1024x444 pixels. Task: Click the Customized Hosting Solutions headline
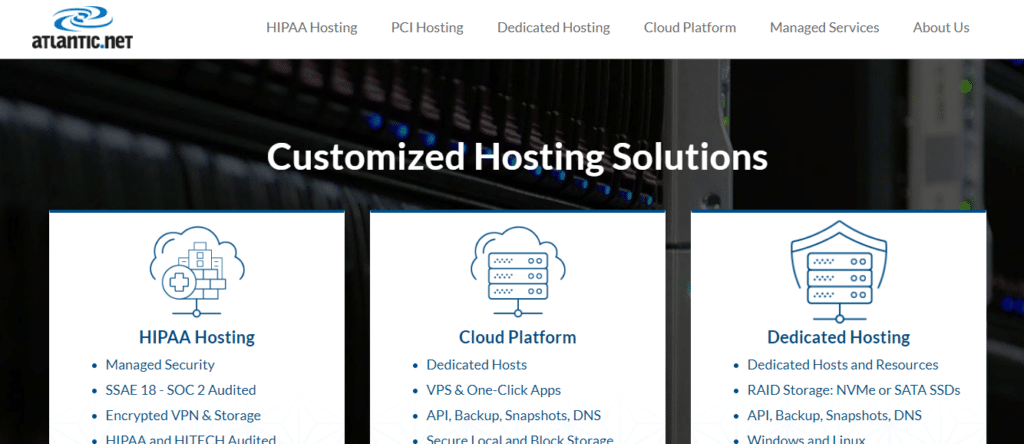click(517, 157)
